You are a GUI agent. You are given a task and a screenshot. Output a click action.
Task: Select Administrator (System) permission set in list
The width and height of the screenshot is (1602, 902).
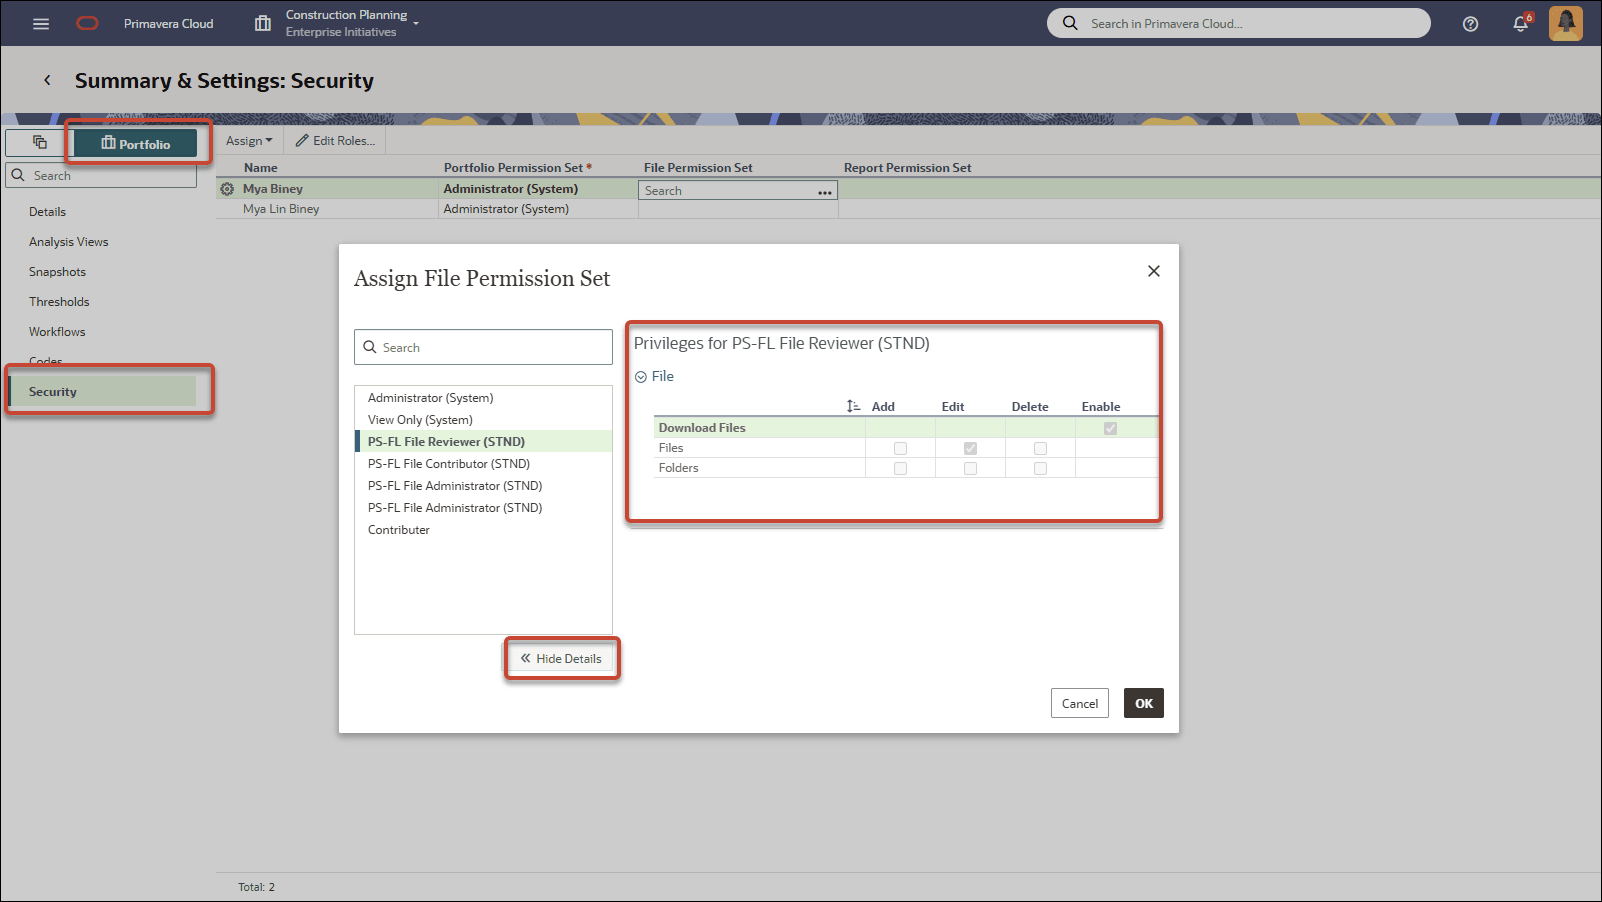(484, 398)
